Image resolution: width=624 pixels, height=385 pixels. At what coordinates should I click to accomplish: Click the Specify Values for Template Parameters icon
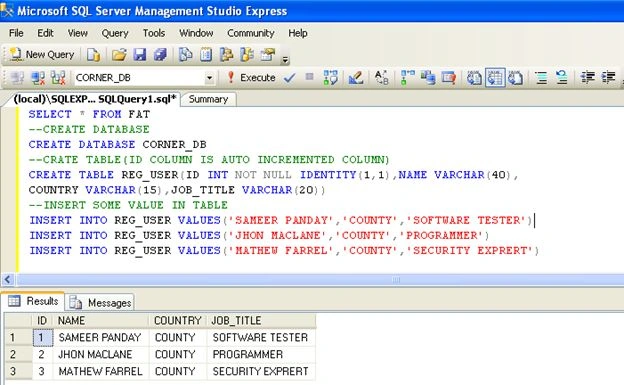tap(381, 78)
